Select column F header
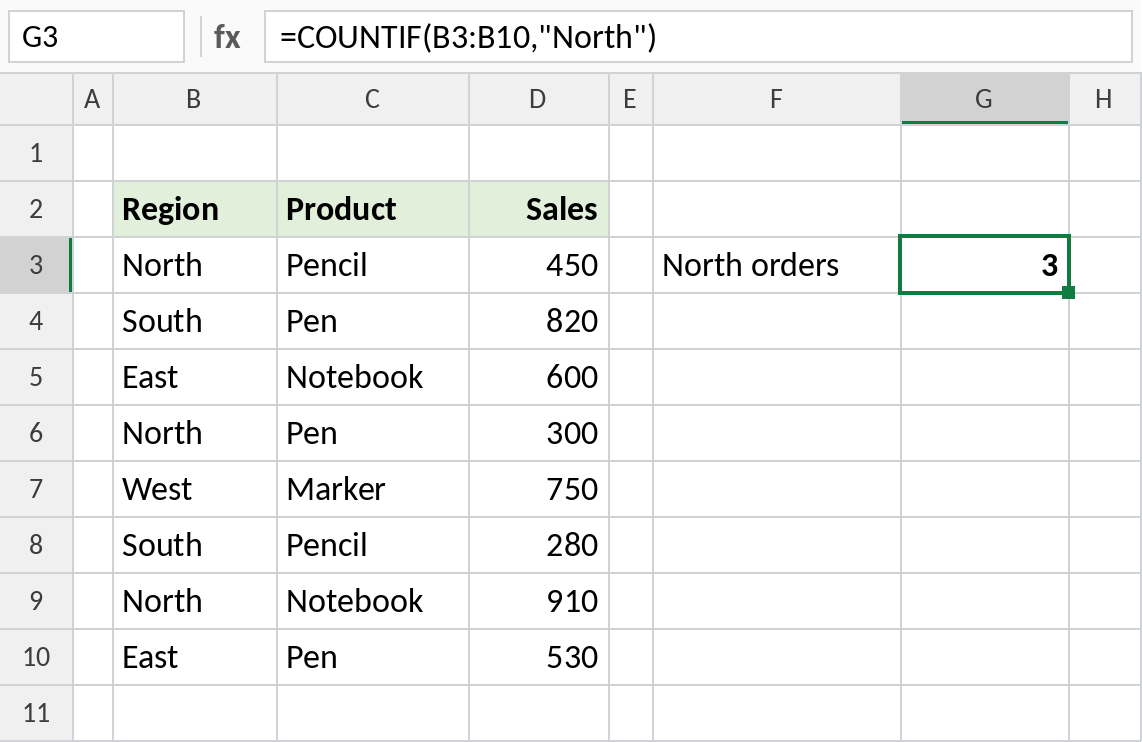1142x742 pixels. 776,99
